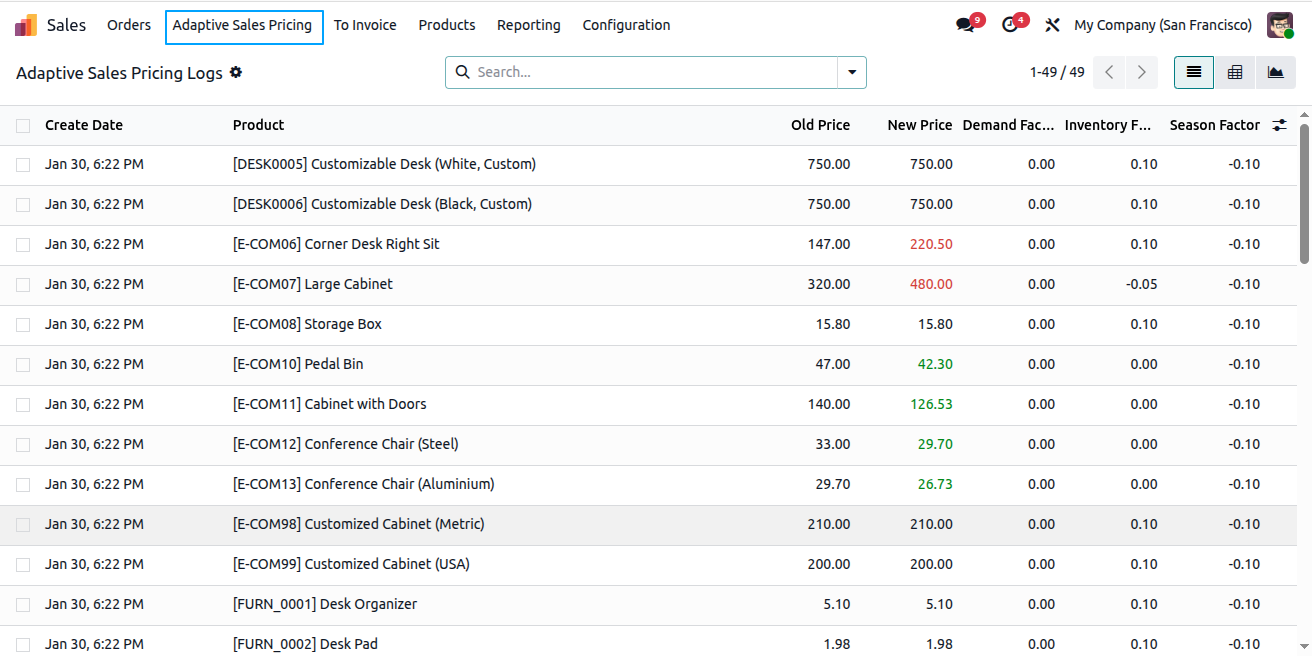
Task: Click the Sales app name
Action: point(66,25)
